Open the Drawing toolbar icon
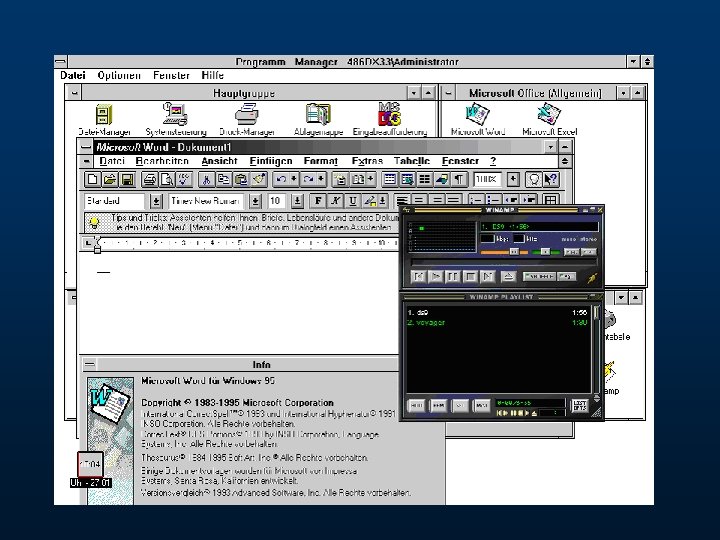720x540 pixels. tap(442, 179)
